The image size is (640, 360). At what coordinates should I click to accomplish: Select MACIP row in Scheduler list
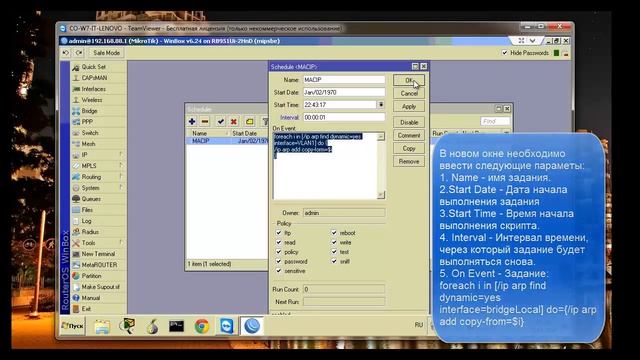[227, 141]
